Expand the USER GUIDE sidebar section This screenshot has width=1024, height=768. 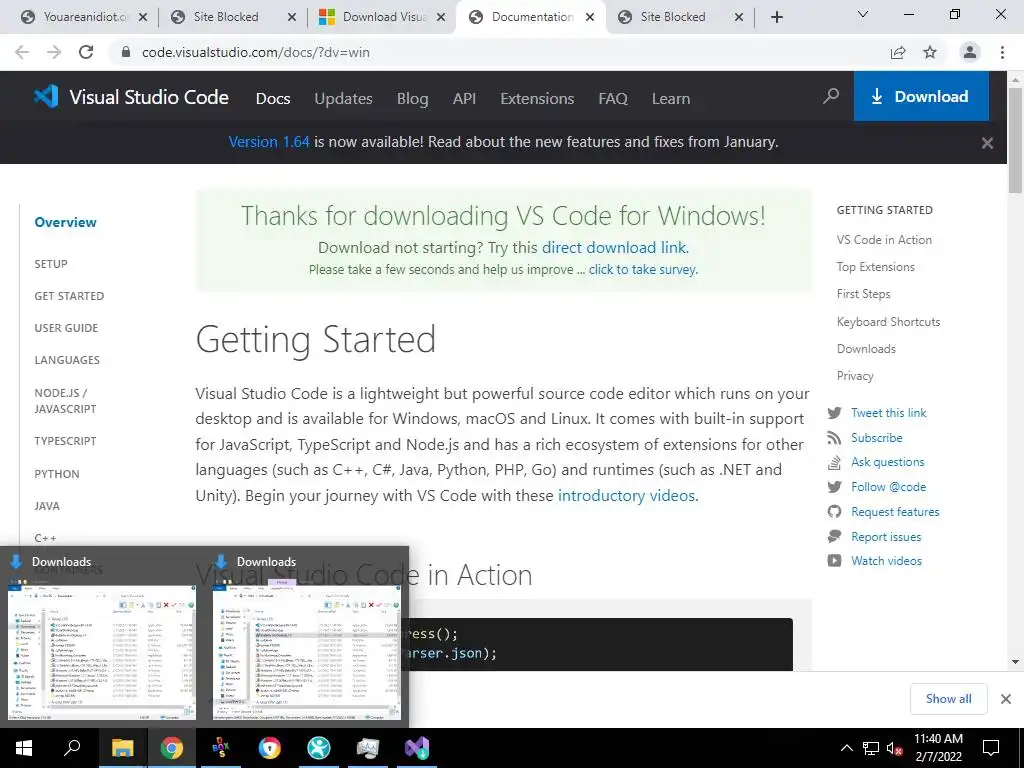(66, 328)
